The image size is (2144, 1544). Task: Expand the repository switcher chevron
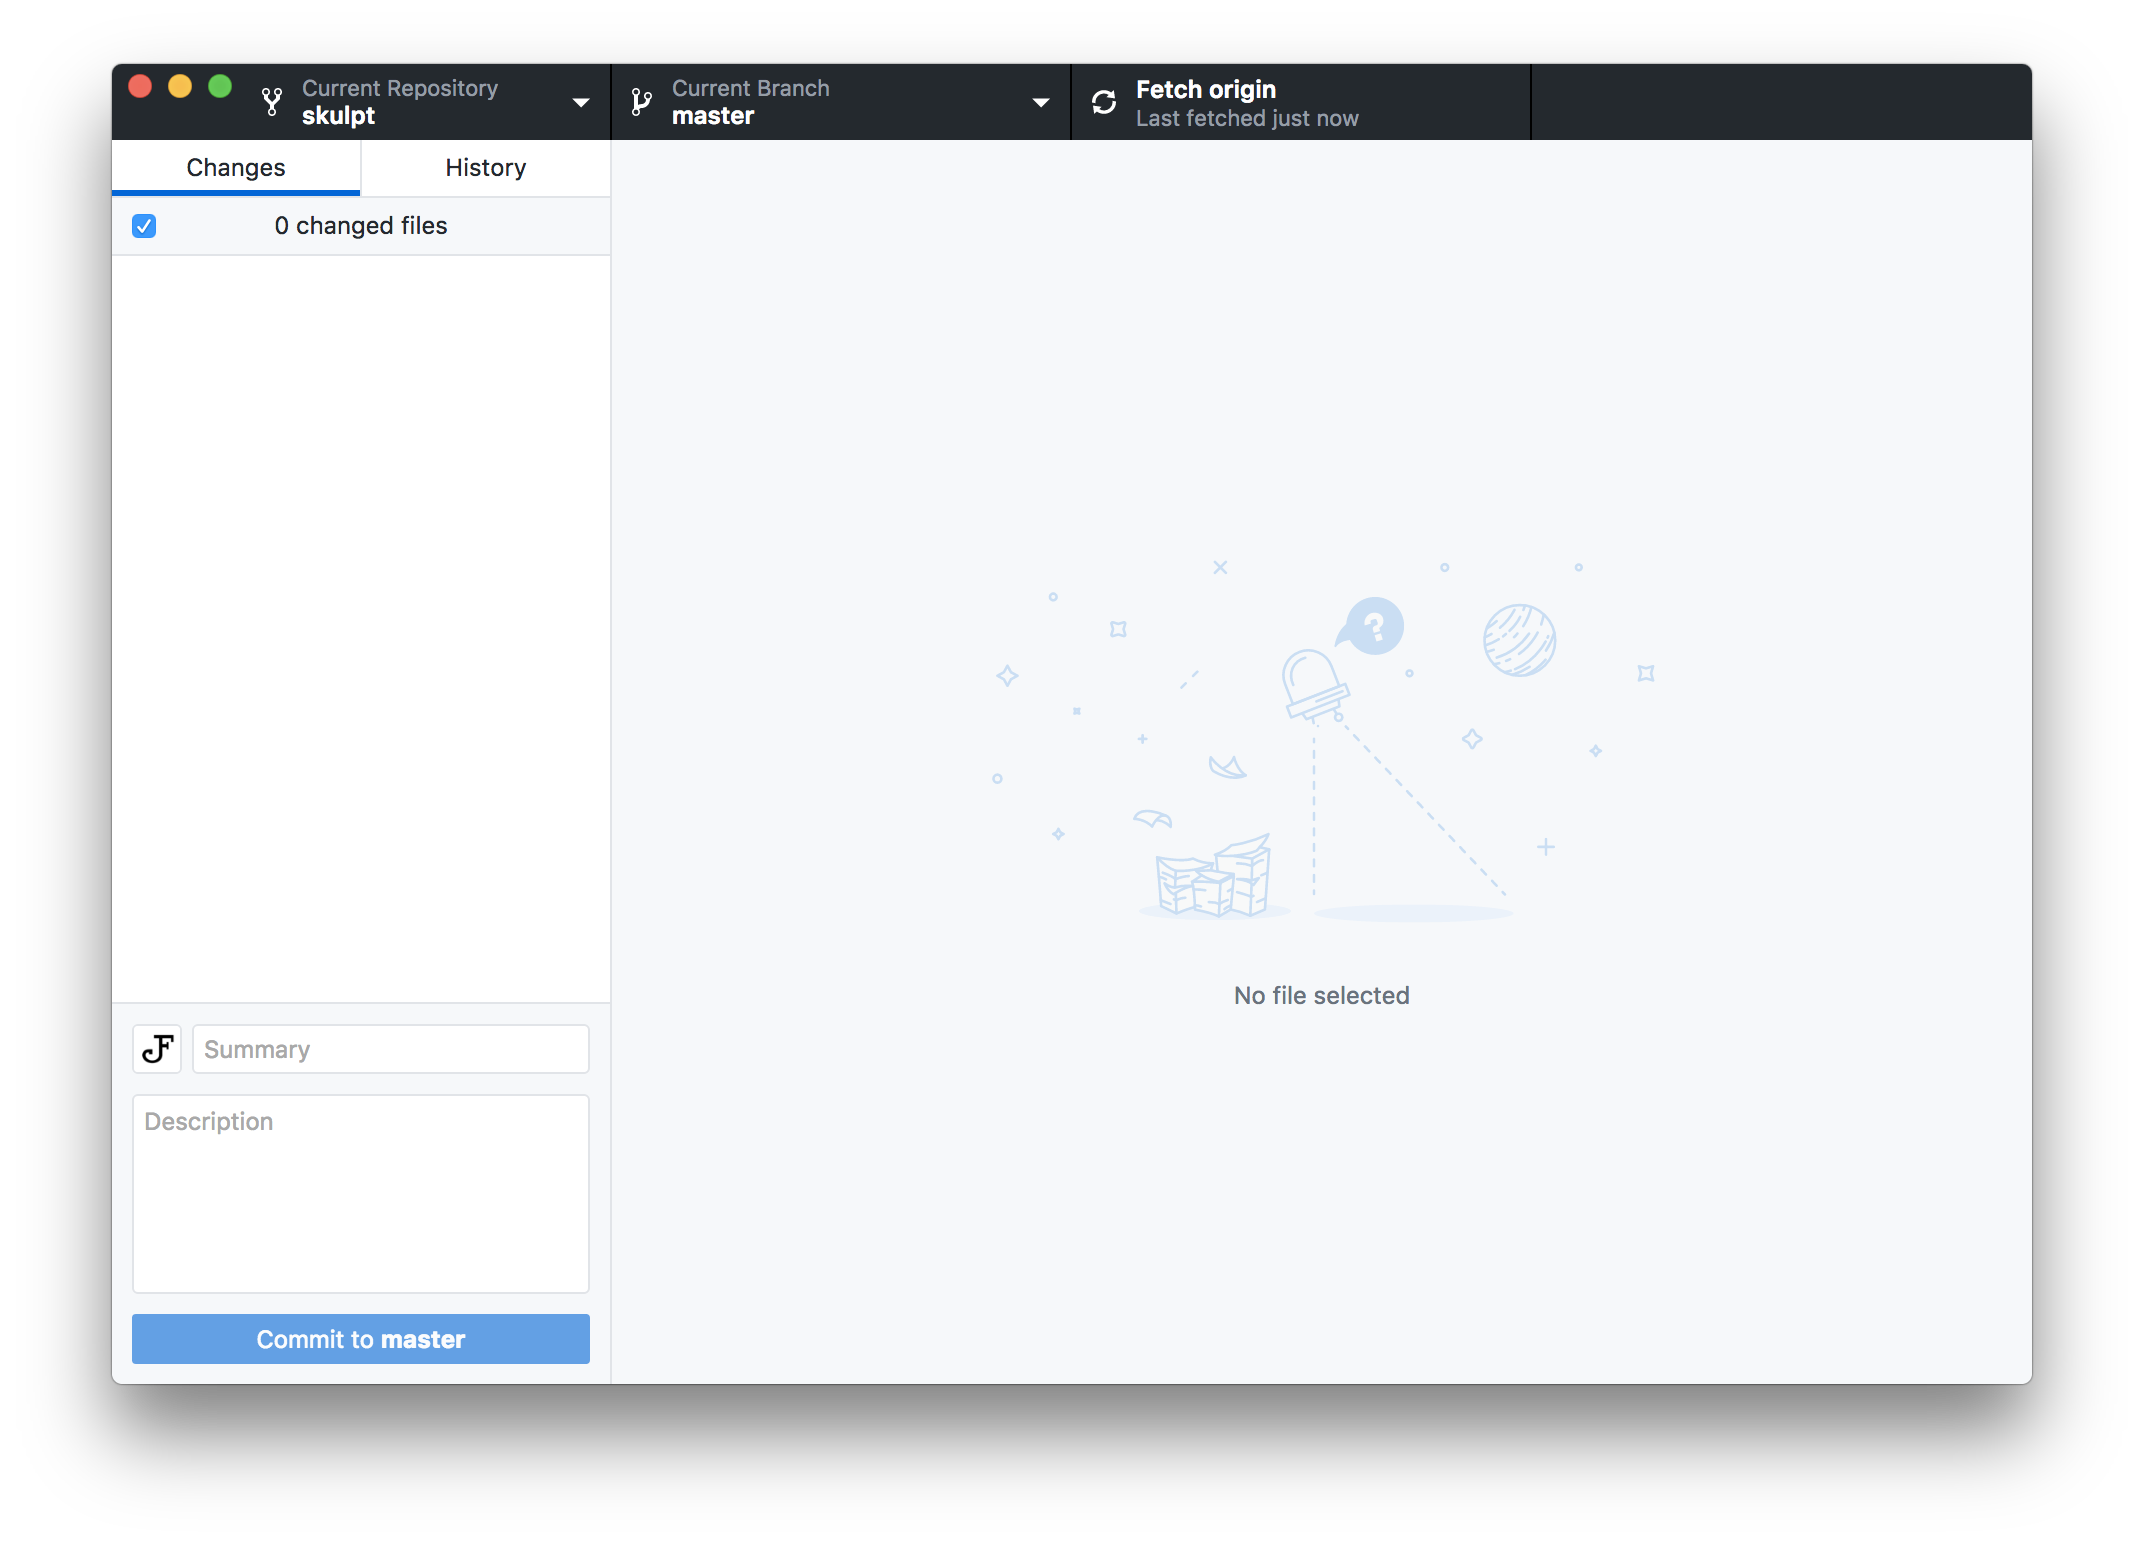(582, 102)
